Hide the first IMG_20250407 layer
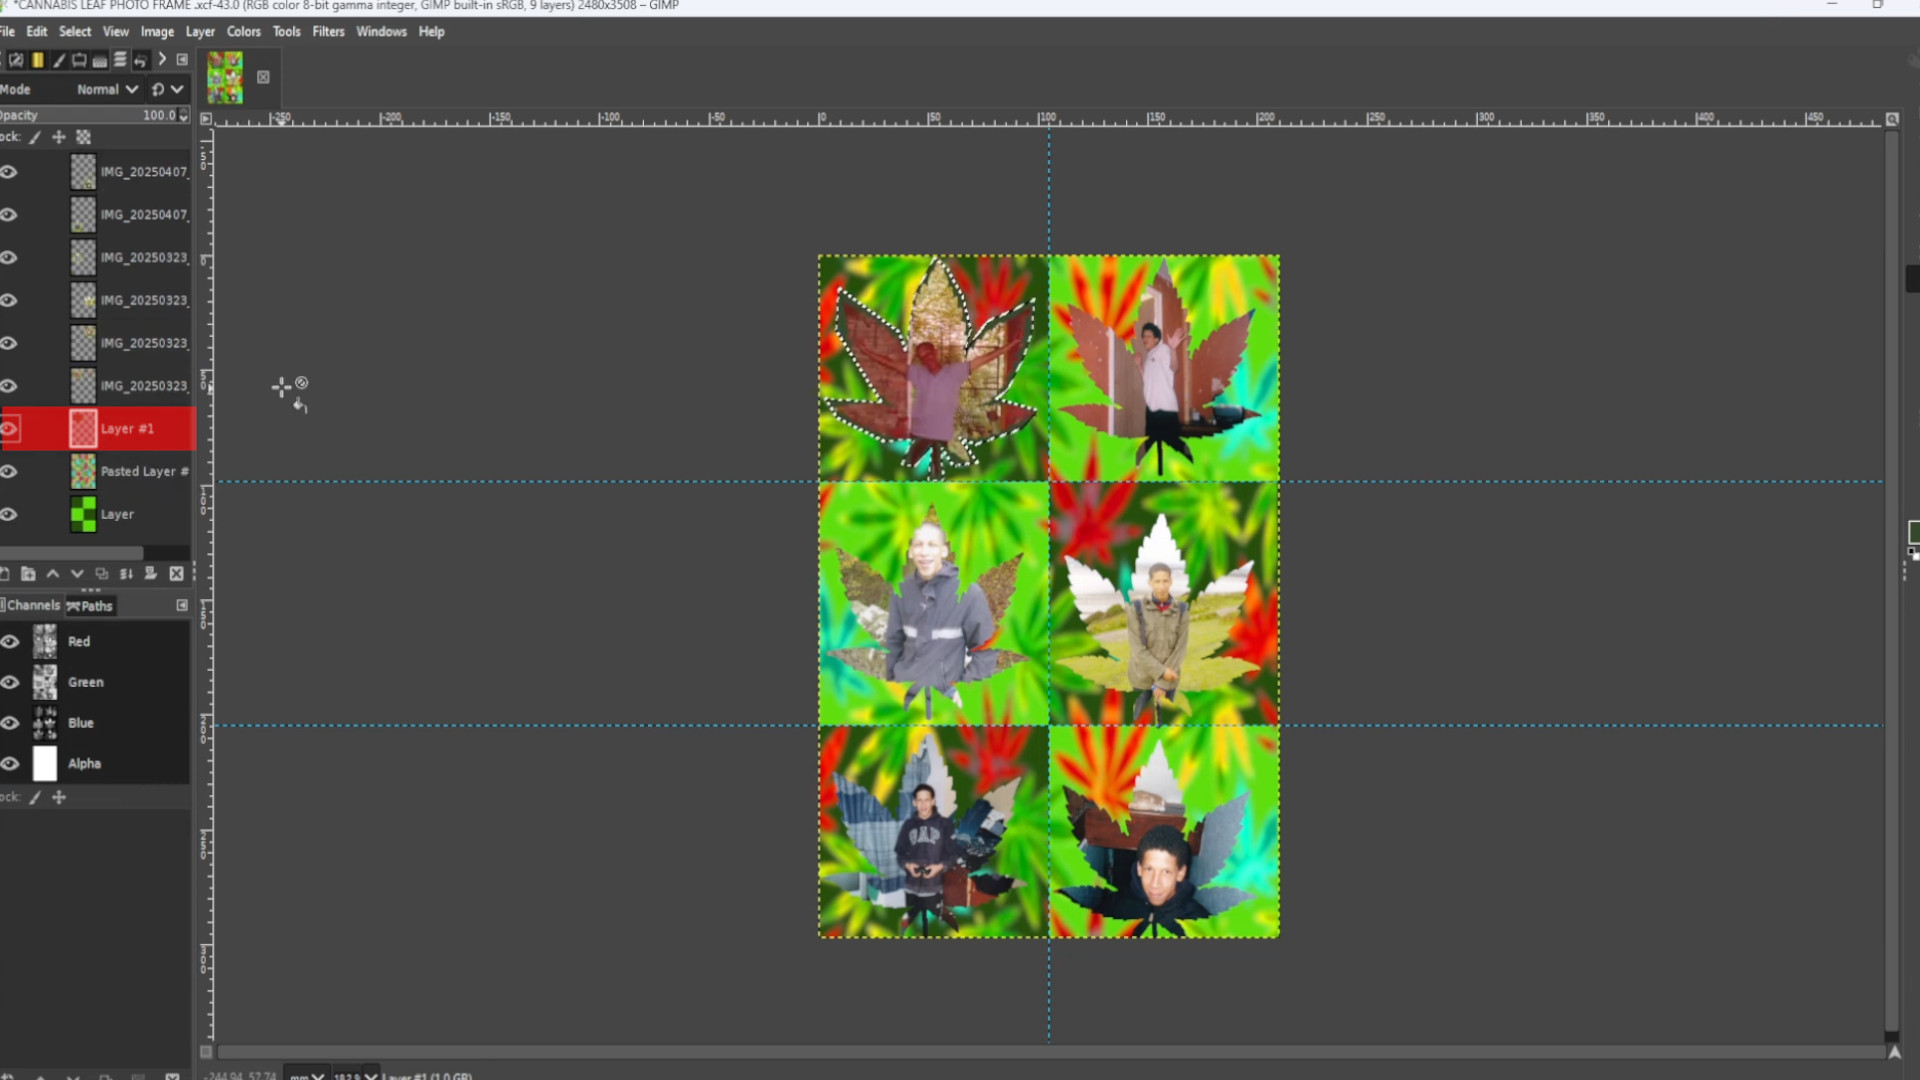1920x1080 pixels. click(x=9, y=172)
